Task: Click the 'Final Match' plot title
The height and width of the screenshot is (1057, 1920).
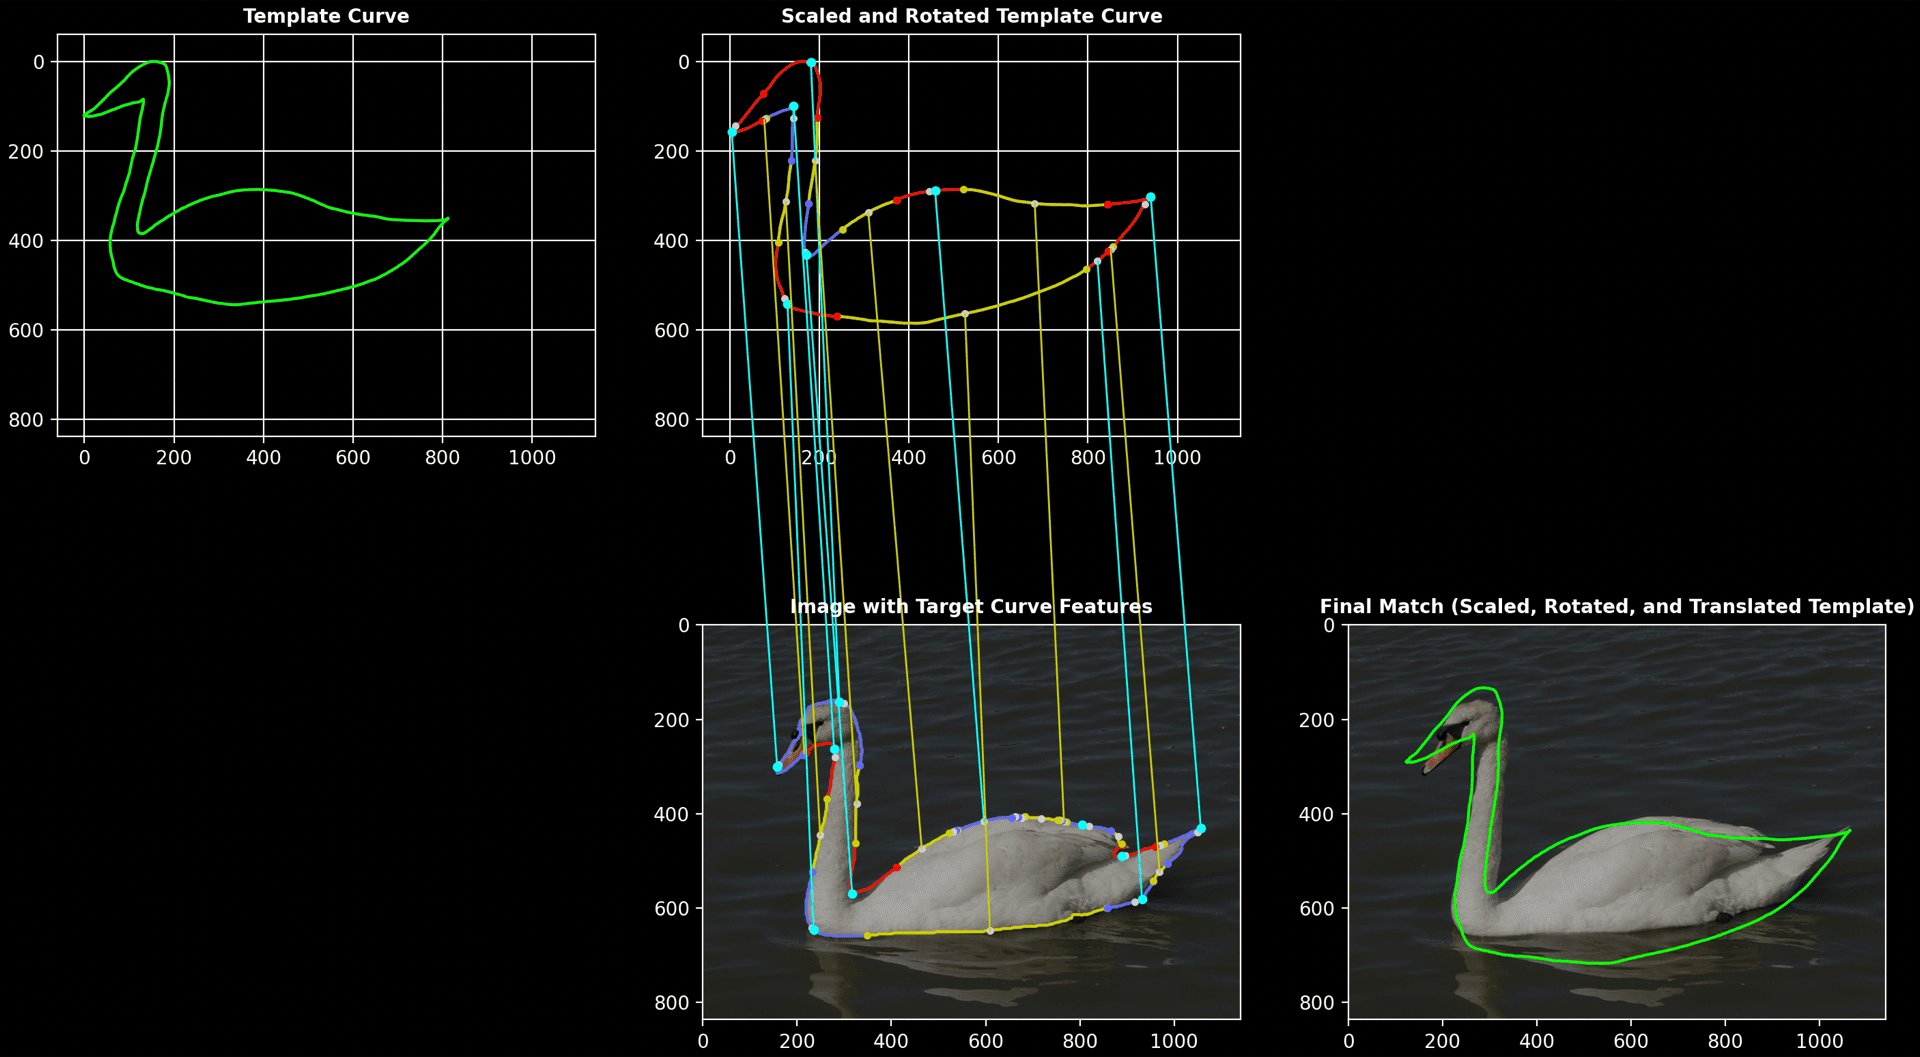Action: pyautogui.click(x=1617, y=606)
